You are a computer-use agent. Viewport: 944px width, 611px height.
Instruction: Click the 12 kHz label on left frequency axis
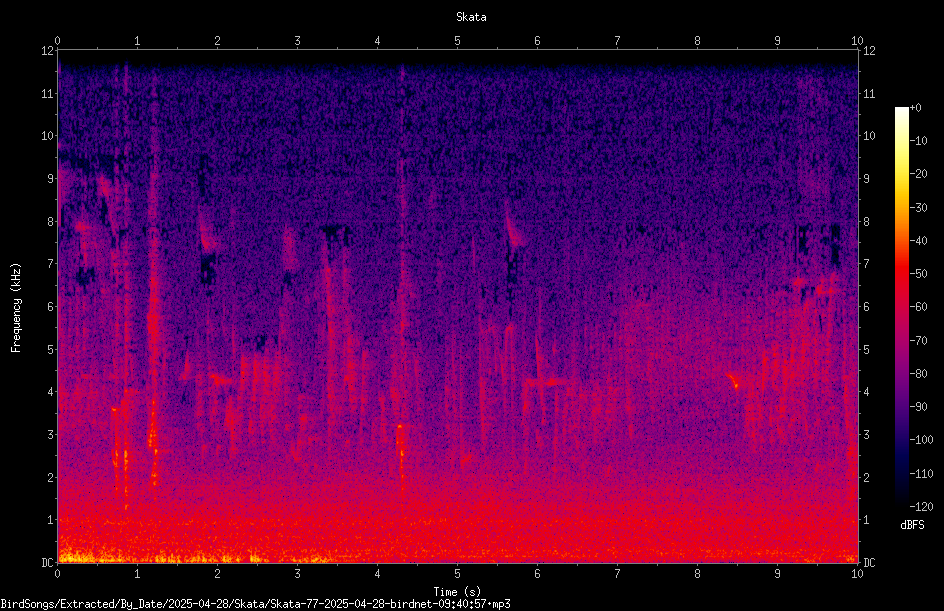pos(48,51)
